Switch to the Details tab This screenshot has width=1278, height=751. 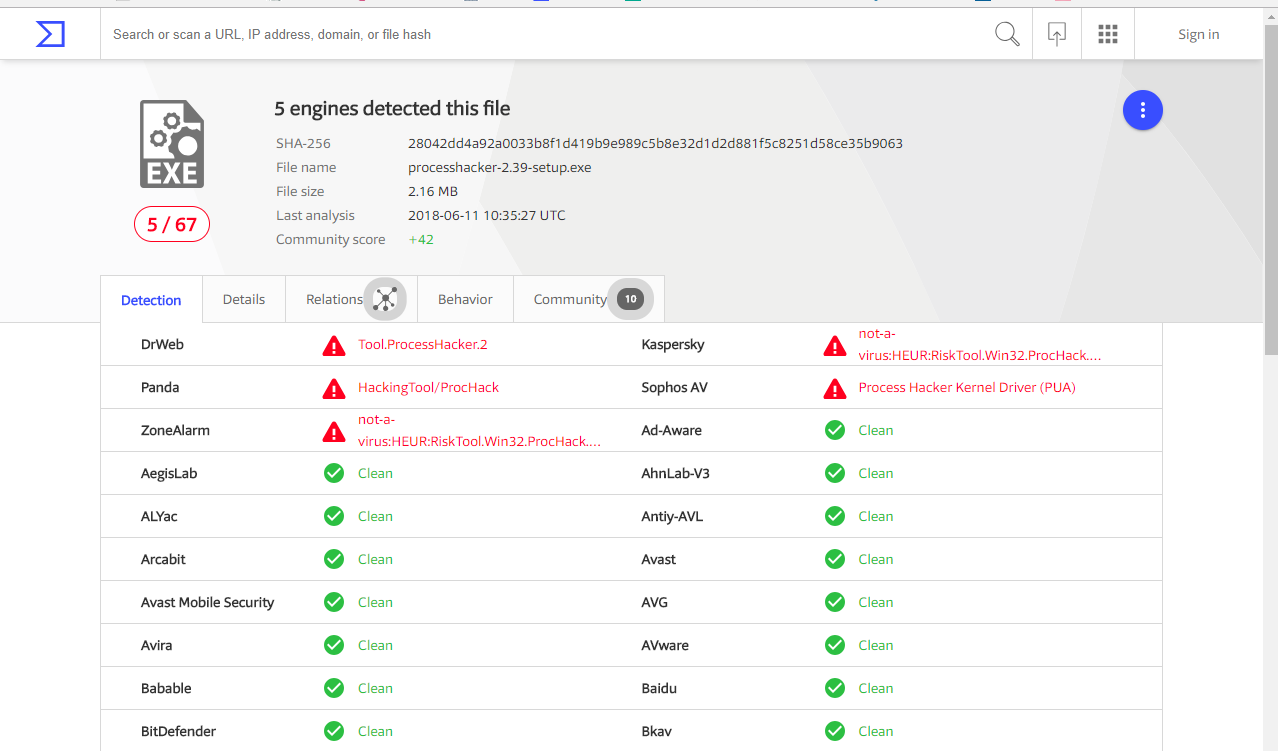[244, 299]
